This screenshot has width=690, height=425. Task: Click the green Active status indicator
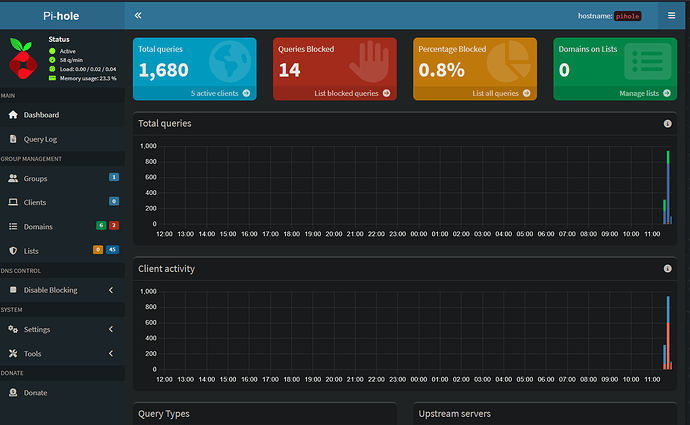point(52,51)
